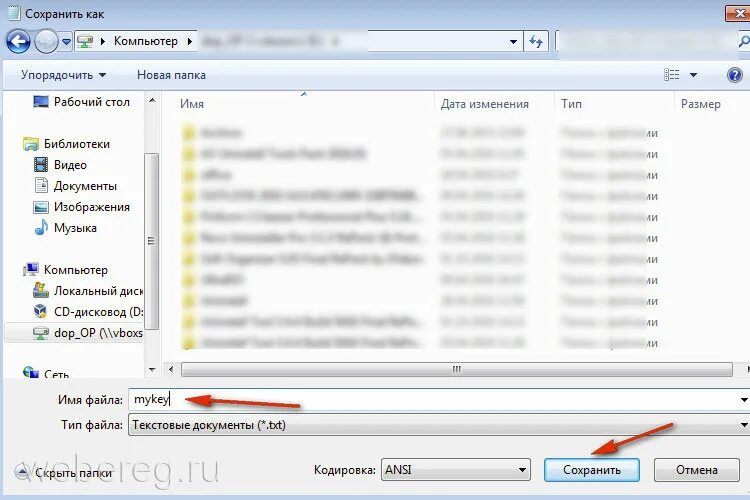Click the horizontal scrollbar left arrow
The width and height of the screenshot is (750, 500).
point(171,369)
